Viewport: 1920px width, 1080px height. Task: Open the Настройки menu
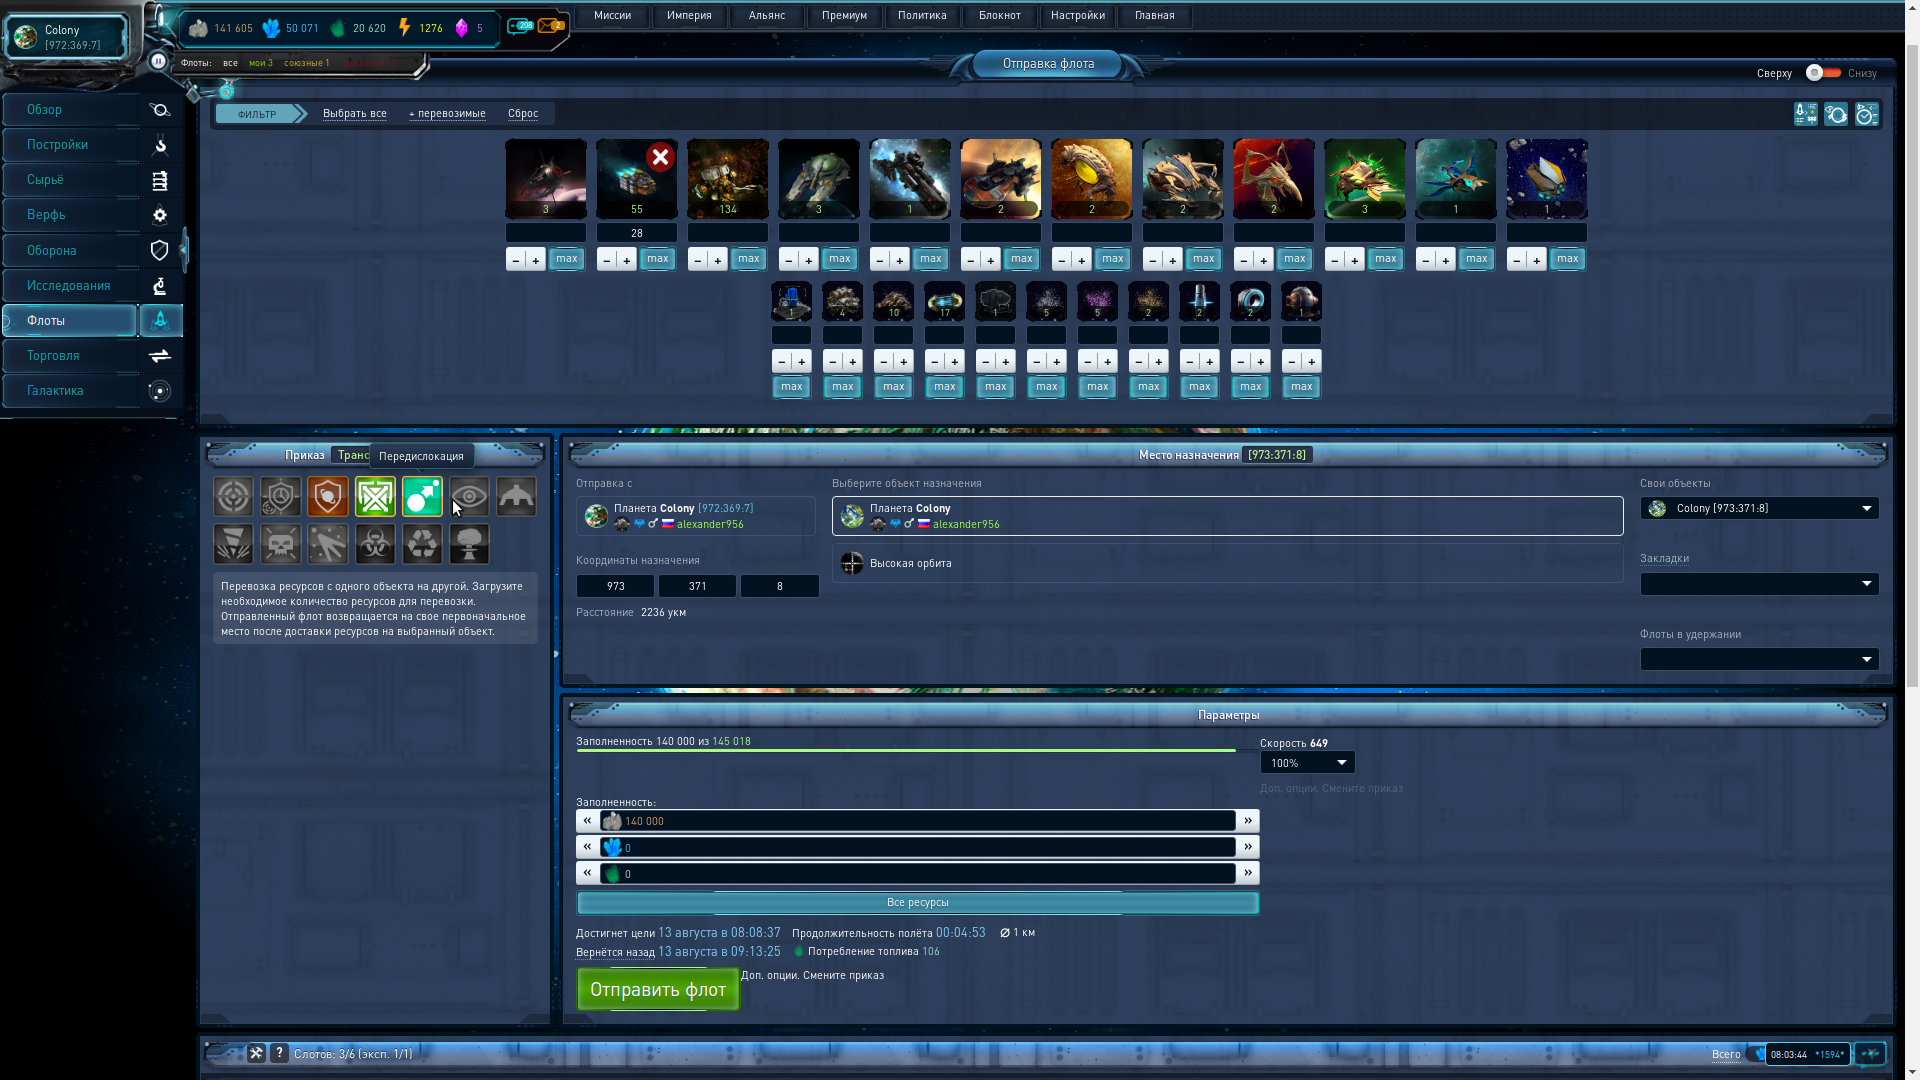coord(1077,16)
